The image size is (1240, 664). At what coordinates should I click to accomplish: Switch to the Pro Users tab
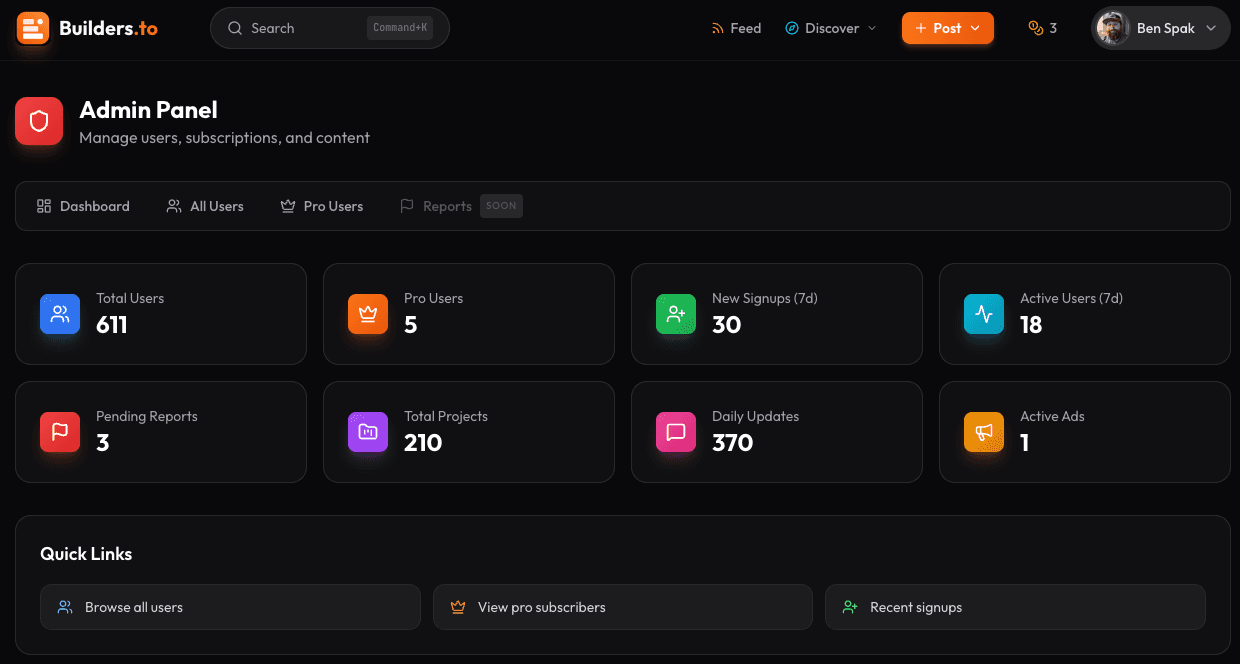(x=322, y=206)
